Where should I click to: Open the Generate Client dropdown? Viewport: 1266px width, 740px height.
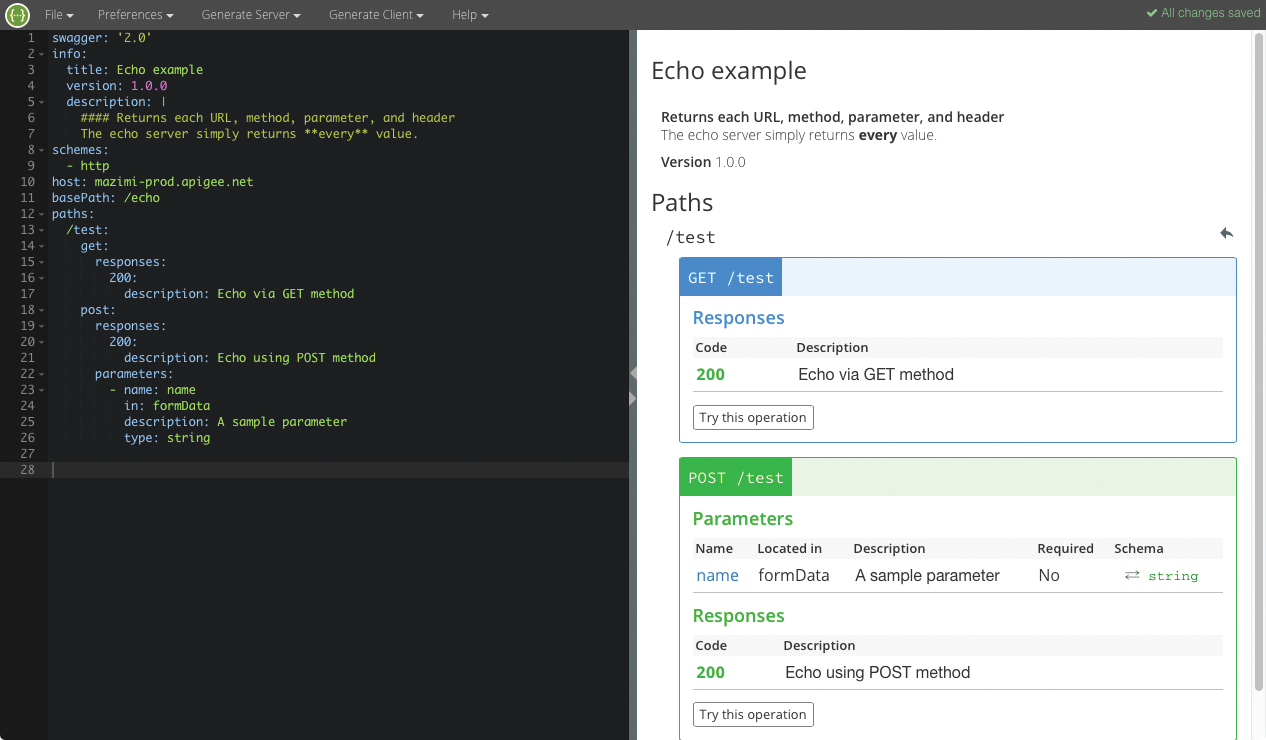[376, 14]
